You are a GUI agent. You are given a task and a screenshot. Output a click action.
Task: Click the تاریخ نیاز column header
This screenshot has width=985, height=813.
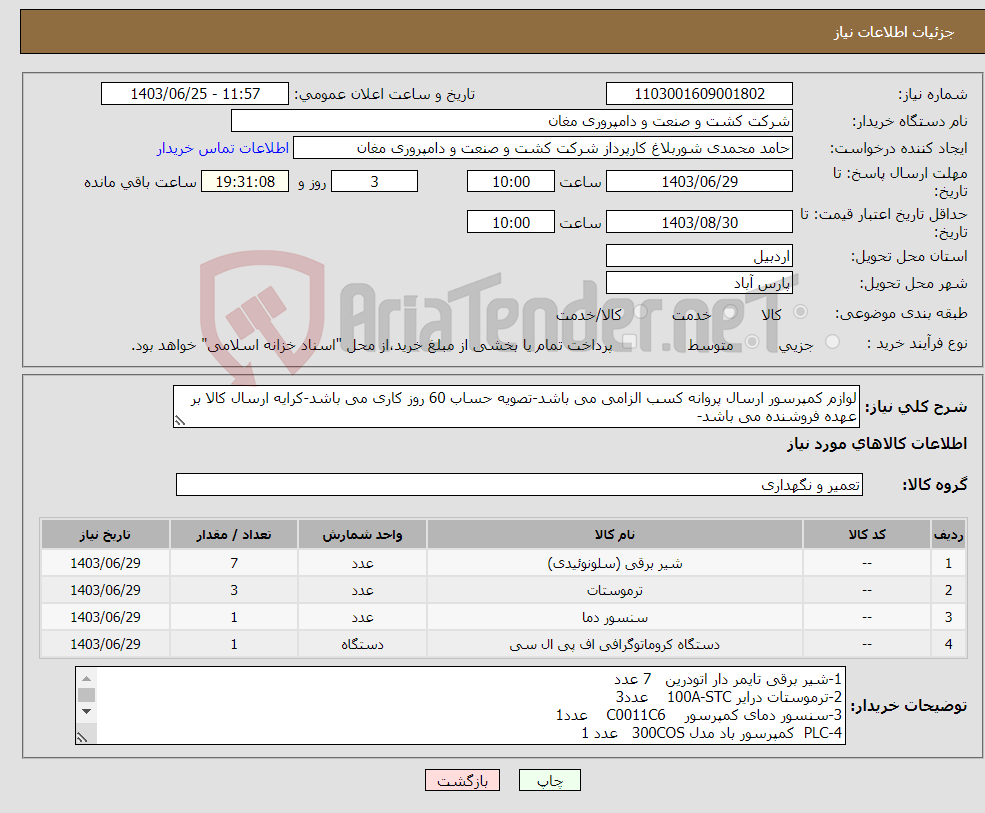point(105,535)
